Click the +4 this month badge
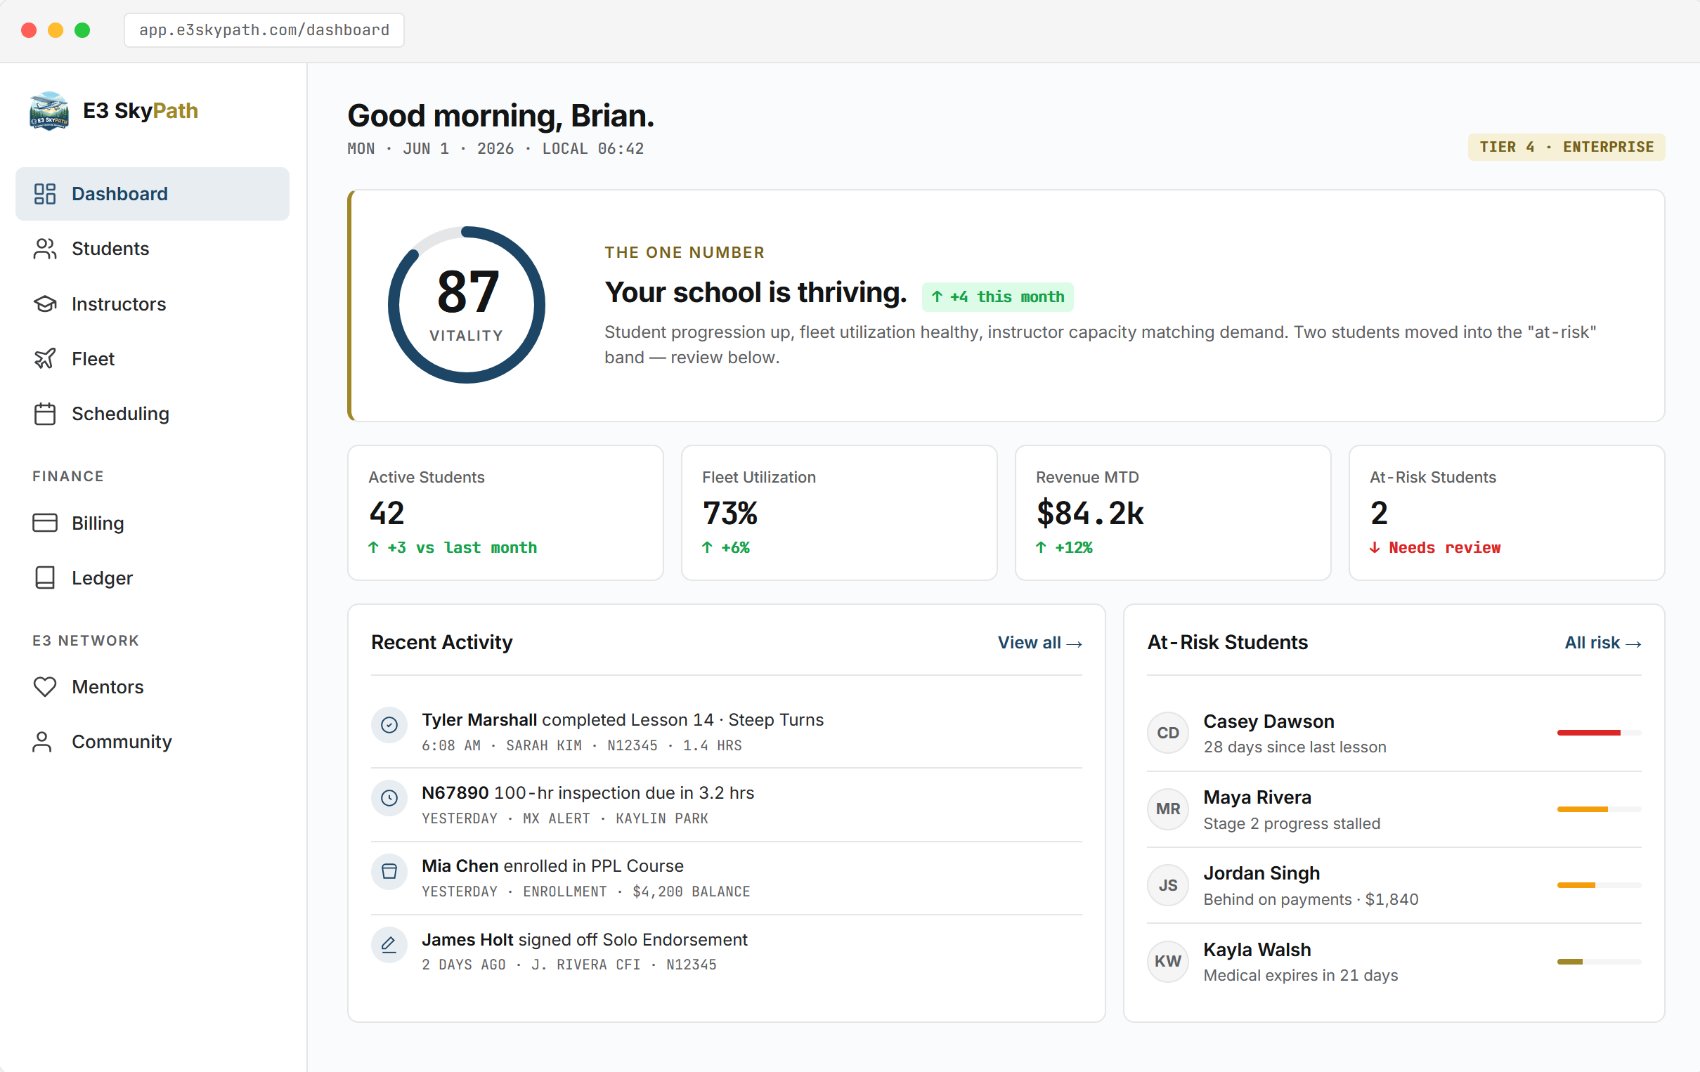Screen dimensions: 1700x1072 [x=997, y=297]
